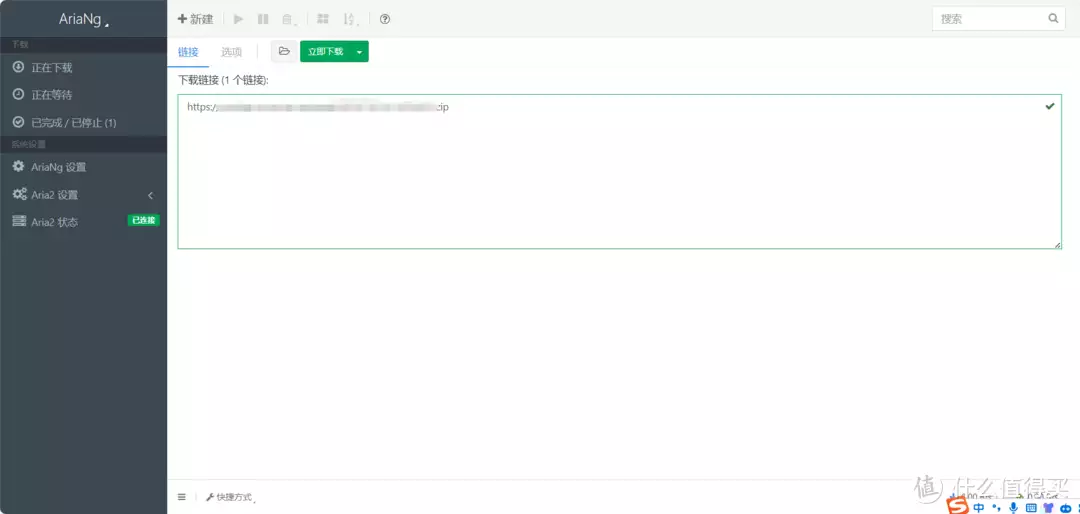Screen dimensions: 1080x514
Task: Click the AriaNg logo title
Action: tap(81, 19)
